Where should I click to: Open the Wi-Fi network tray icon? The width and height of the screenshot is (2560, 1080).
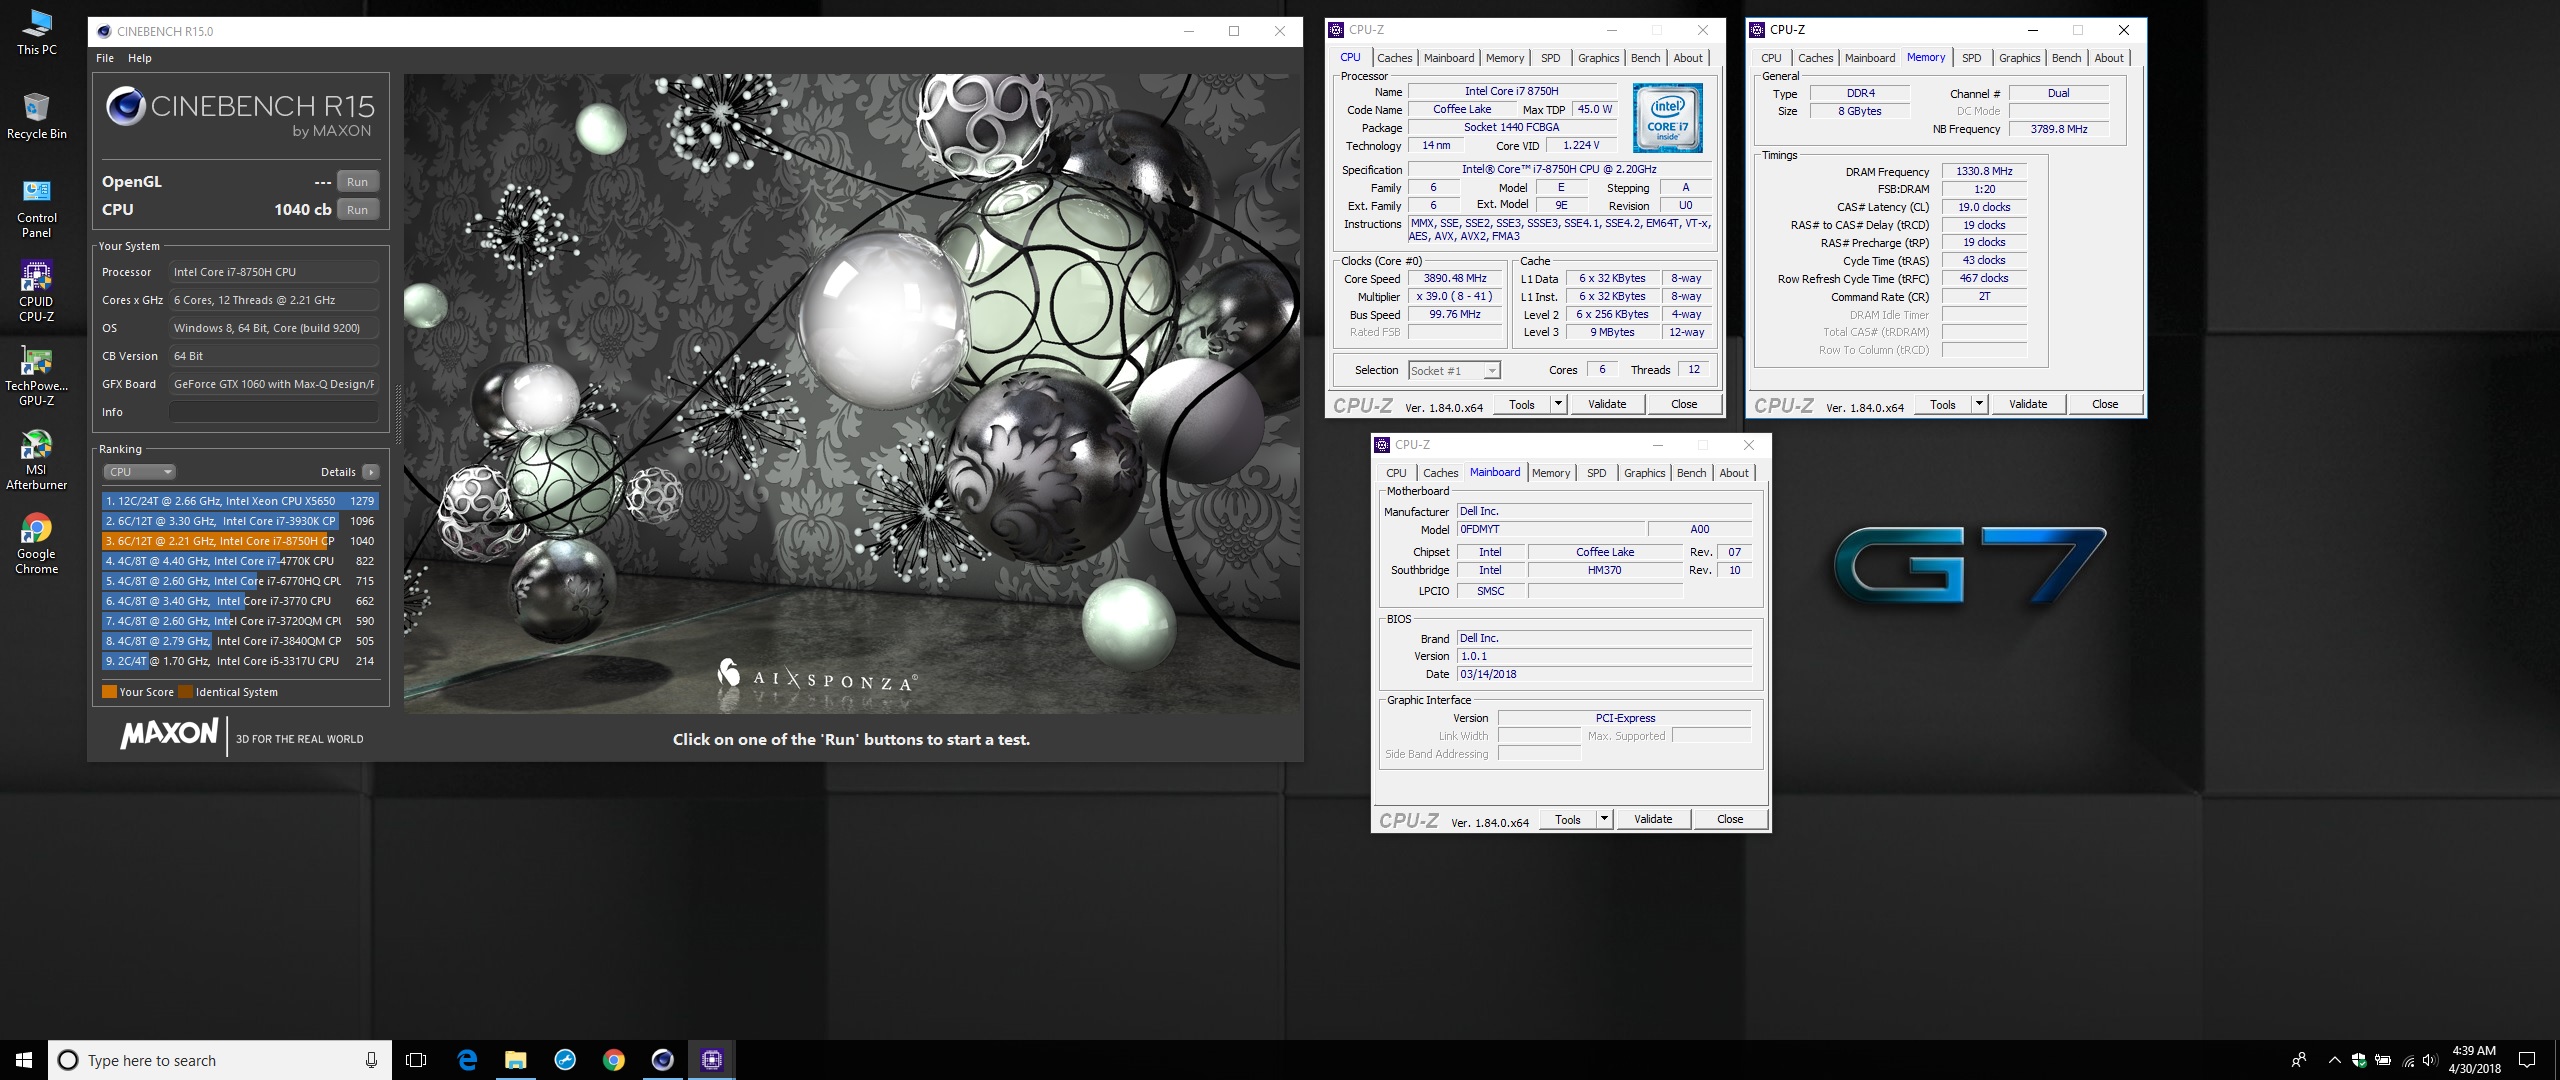pos(2407,1060)
